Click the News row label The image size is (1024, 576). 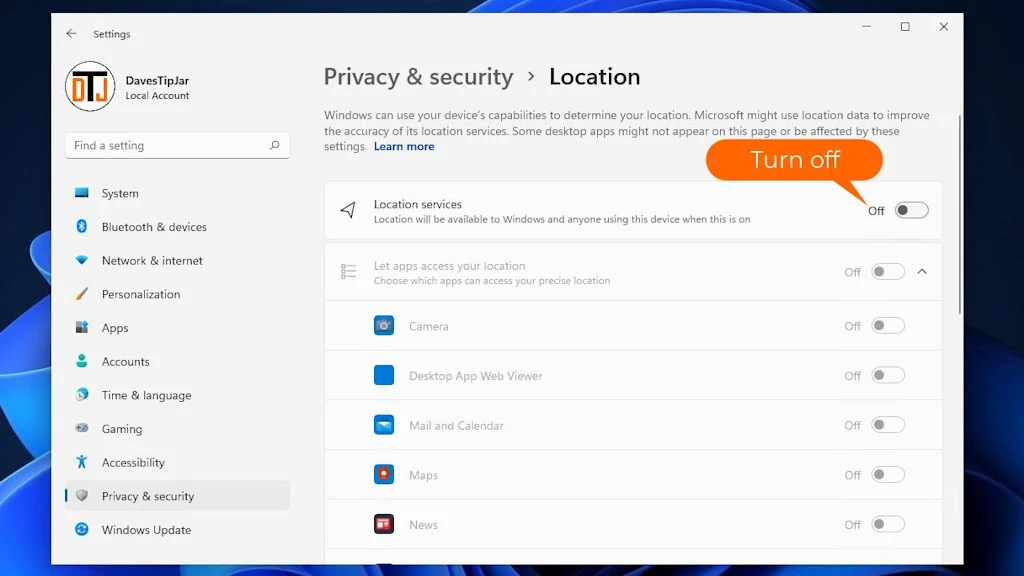[423, 524]
